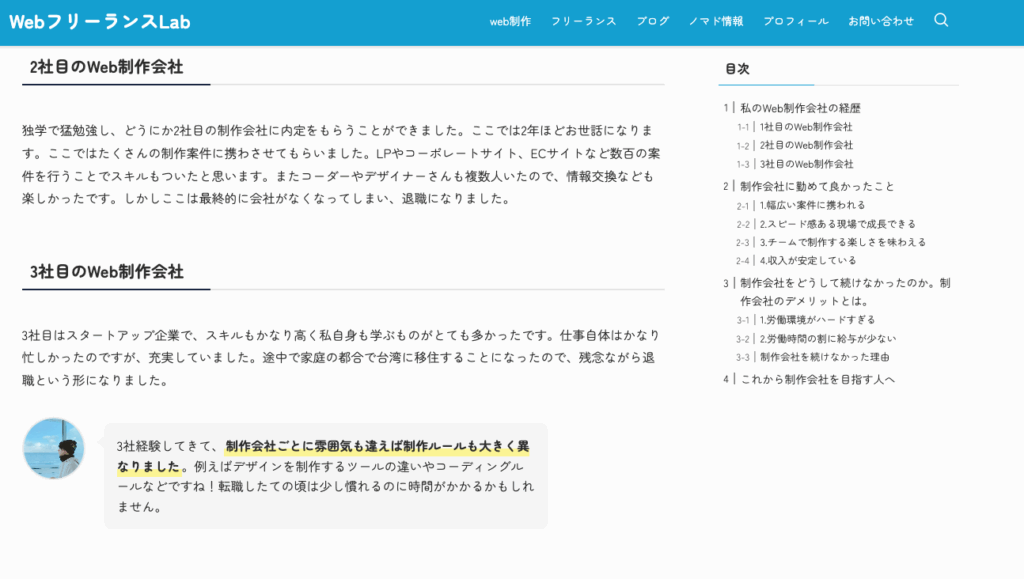Open the web制作 menu item
1024x579 pixels.
510,21
